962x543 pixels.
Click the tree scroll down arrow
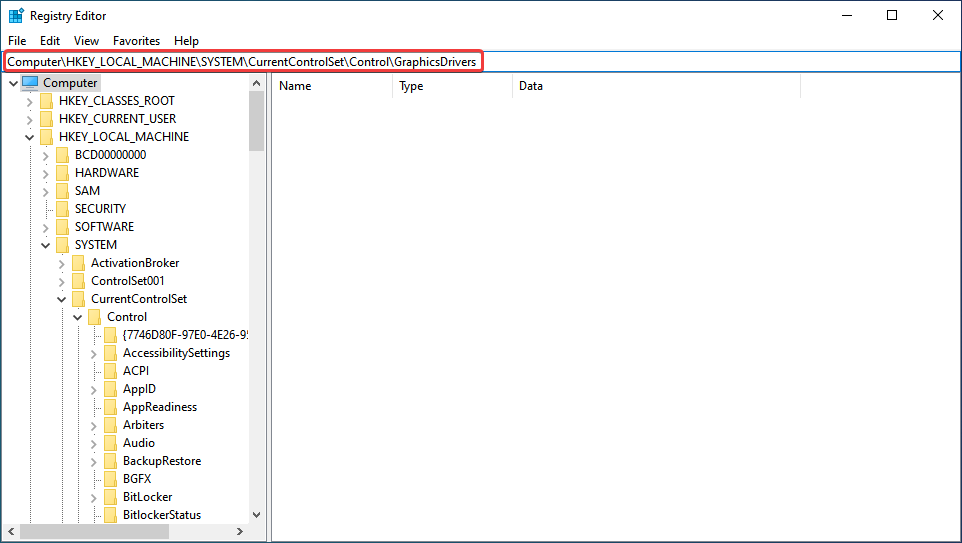coord(256,515)
